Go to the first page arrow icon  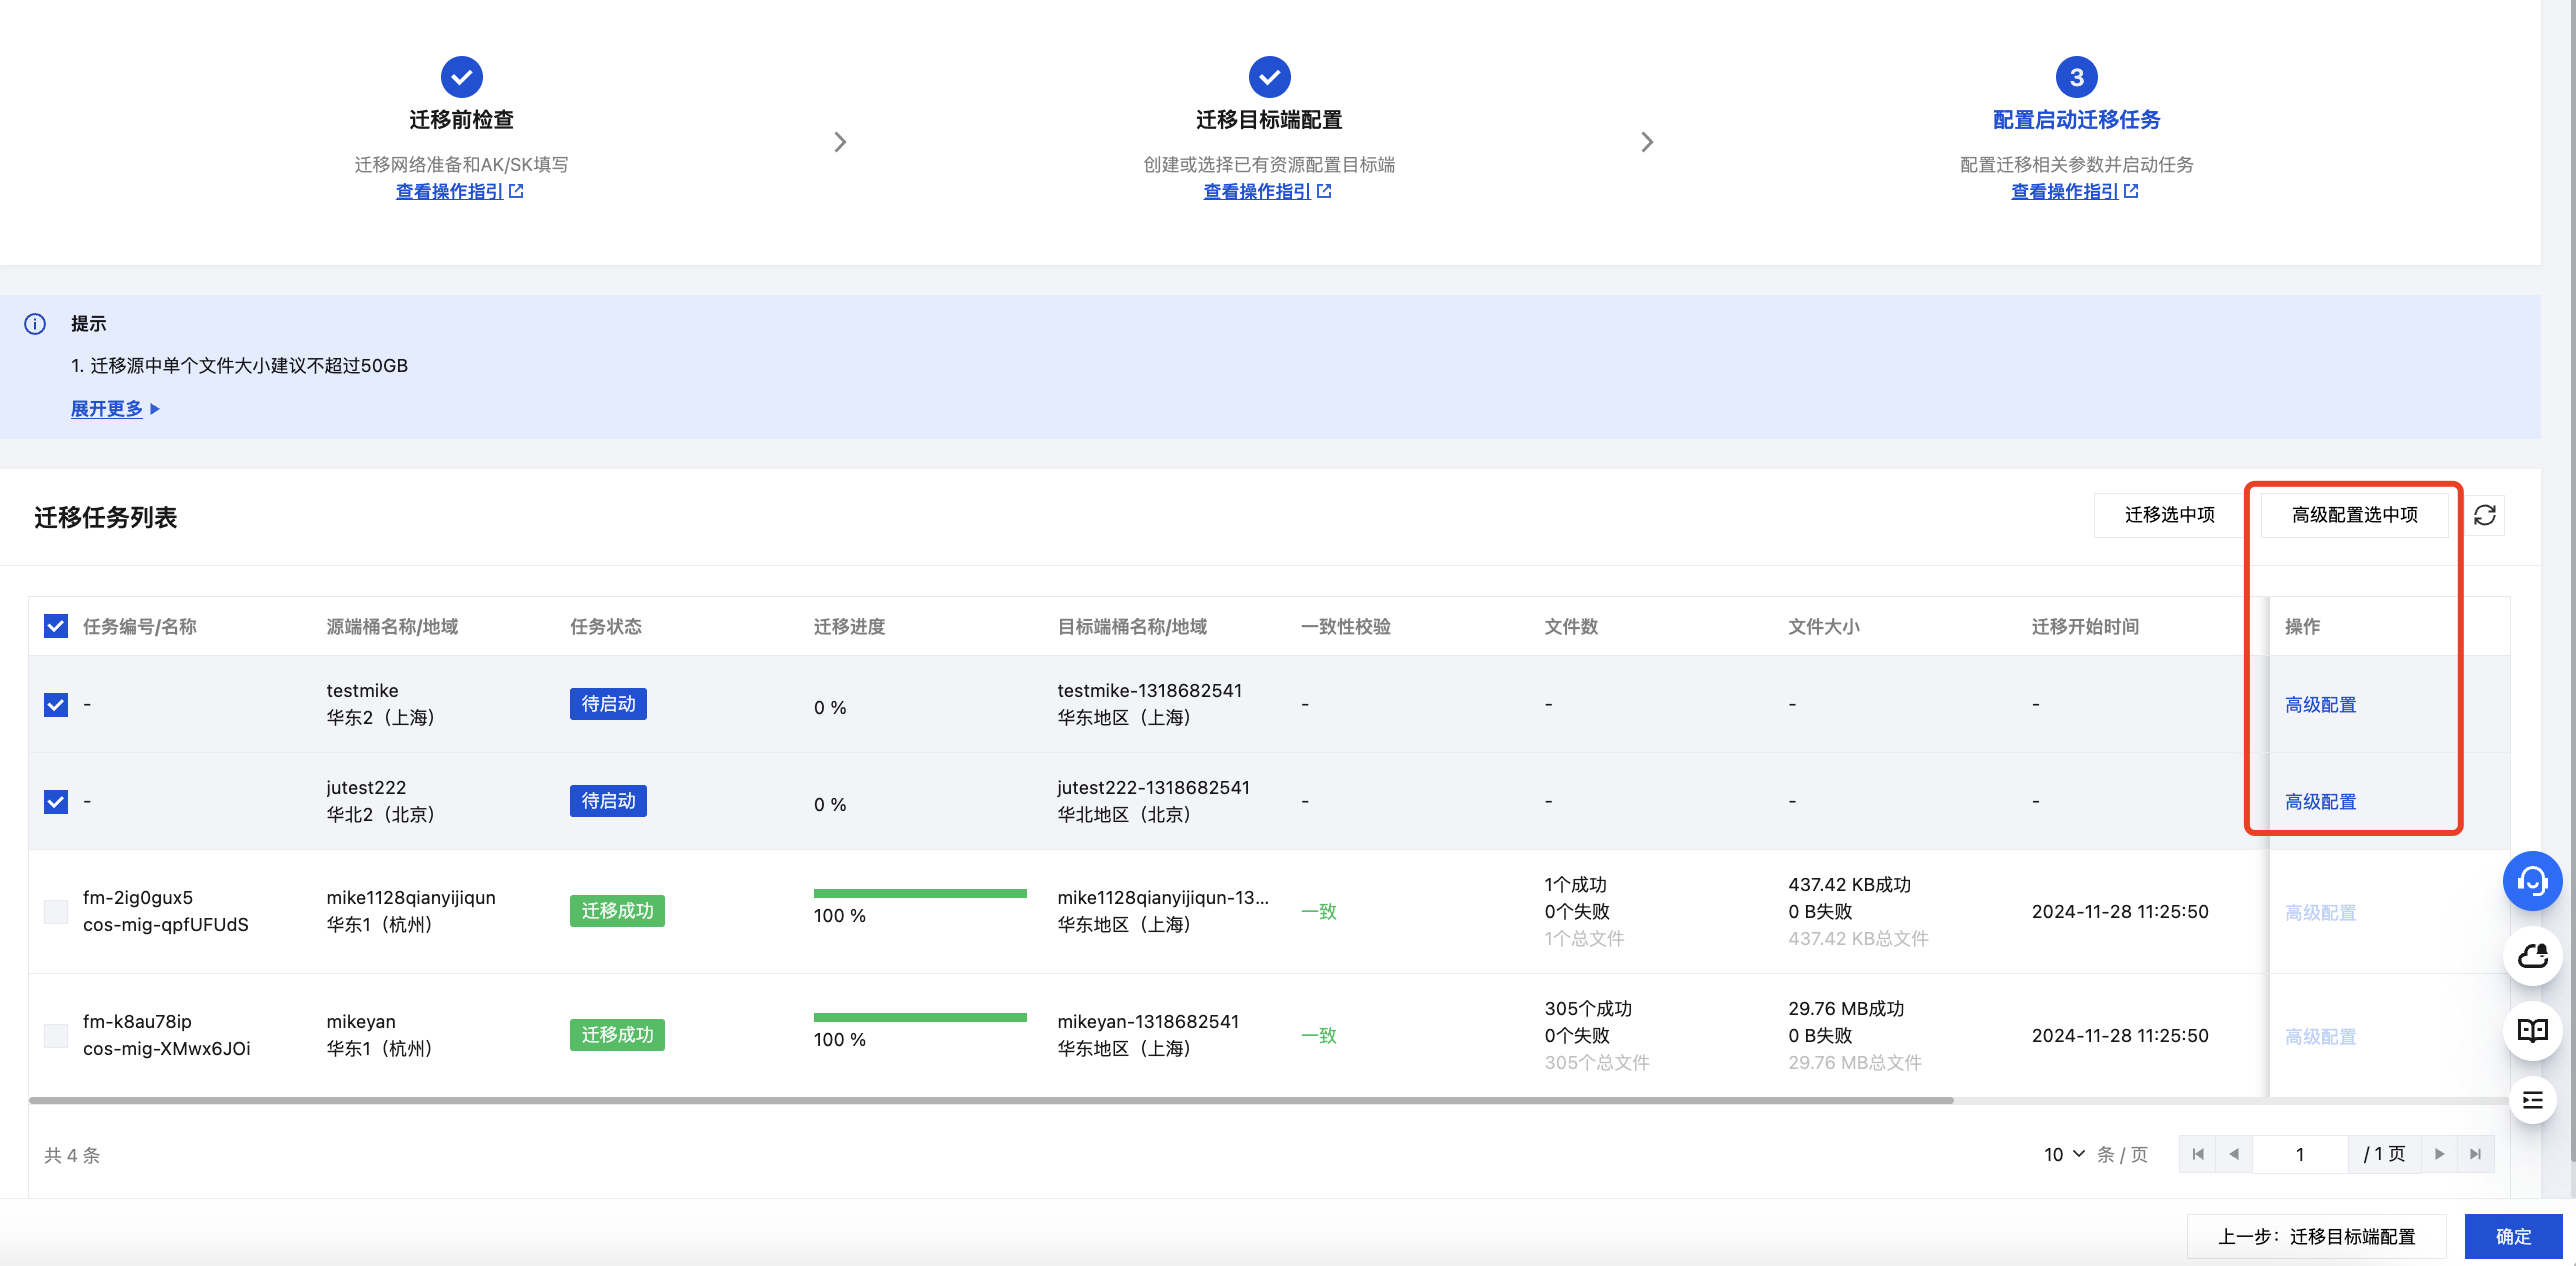pos(2197,1154)
